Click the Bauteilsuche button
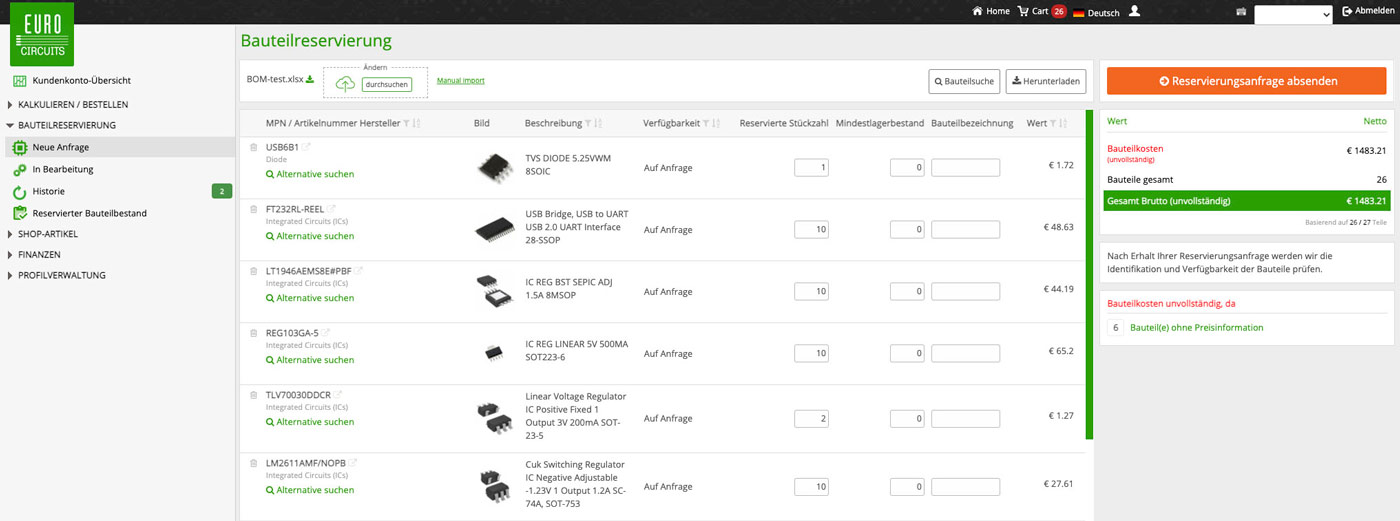The height and width of the screenshot is (521, 1400). tap(963, 81)
